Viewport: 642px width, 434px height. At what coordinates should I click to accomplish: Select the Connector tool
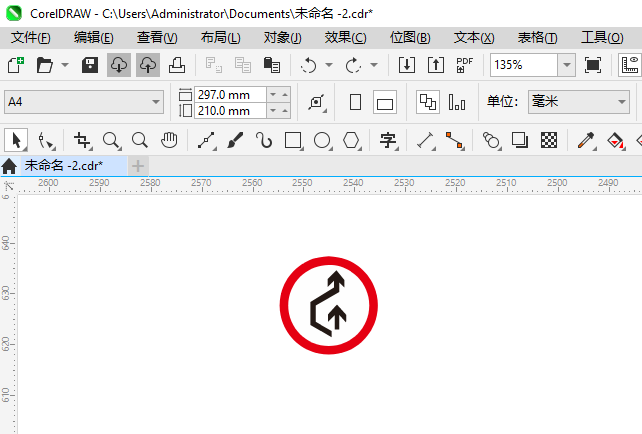coord(454,141)
